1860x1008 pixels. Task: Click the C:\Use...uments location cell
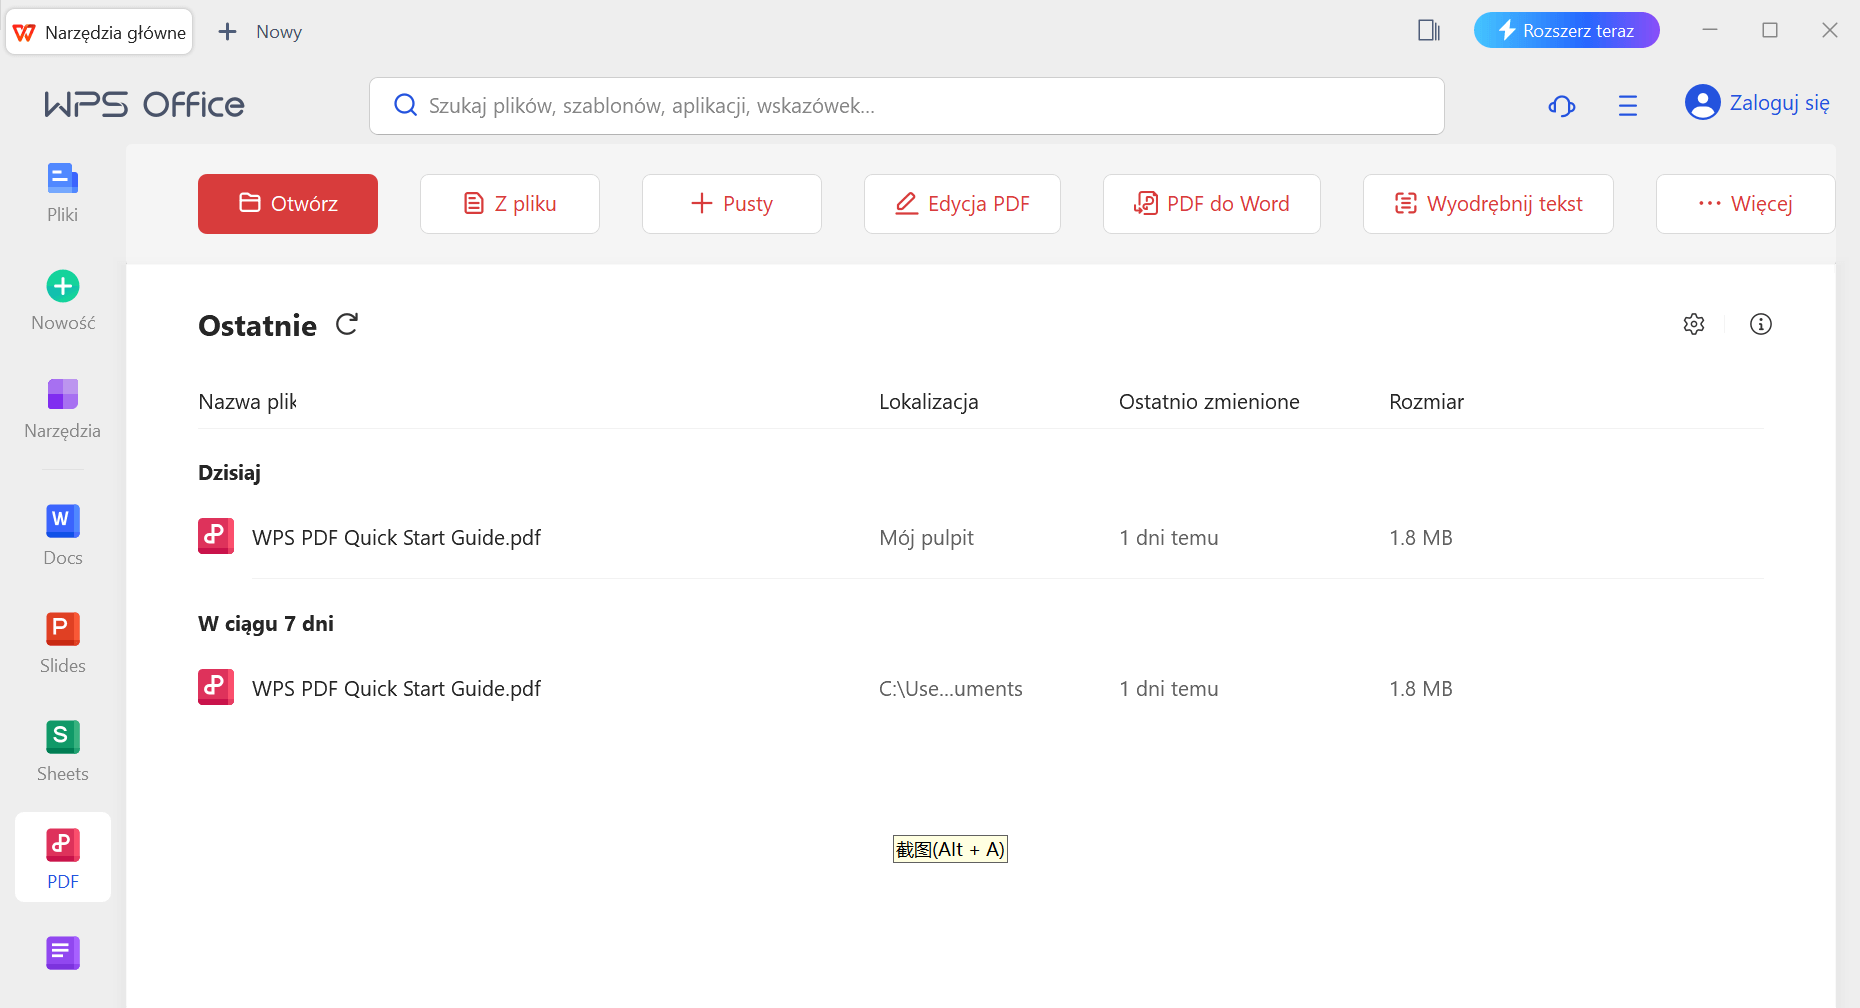coord(951,689)
